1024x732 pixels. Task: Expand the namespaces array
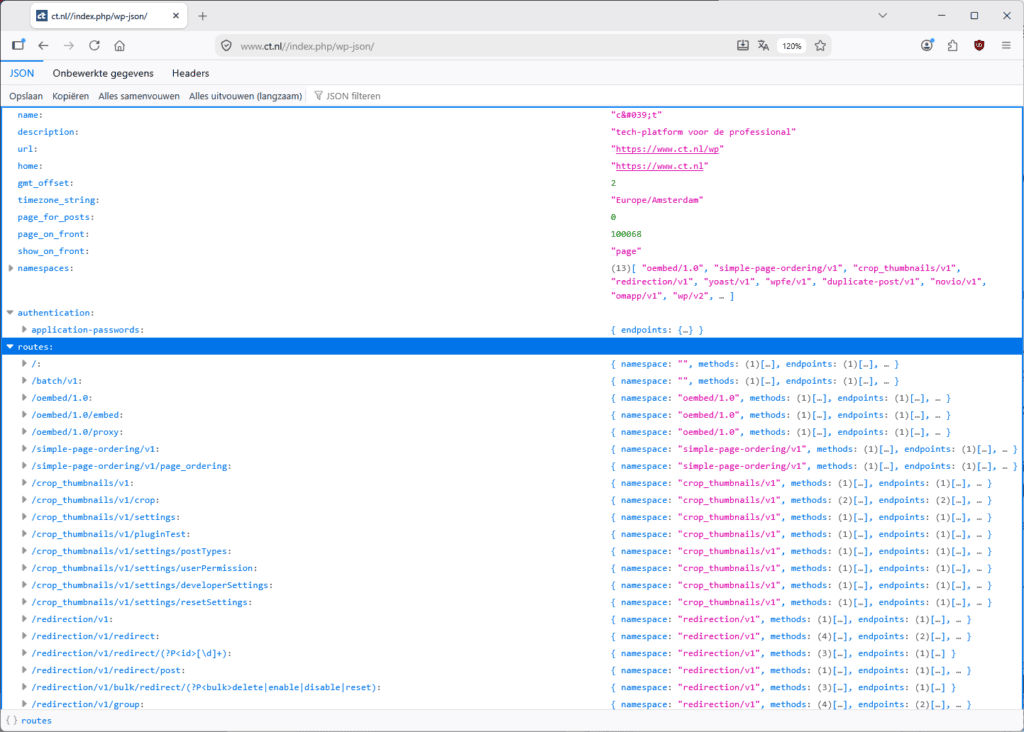click(x=10, y=268)
